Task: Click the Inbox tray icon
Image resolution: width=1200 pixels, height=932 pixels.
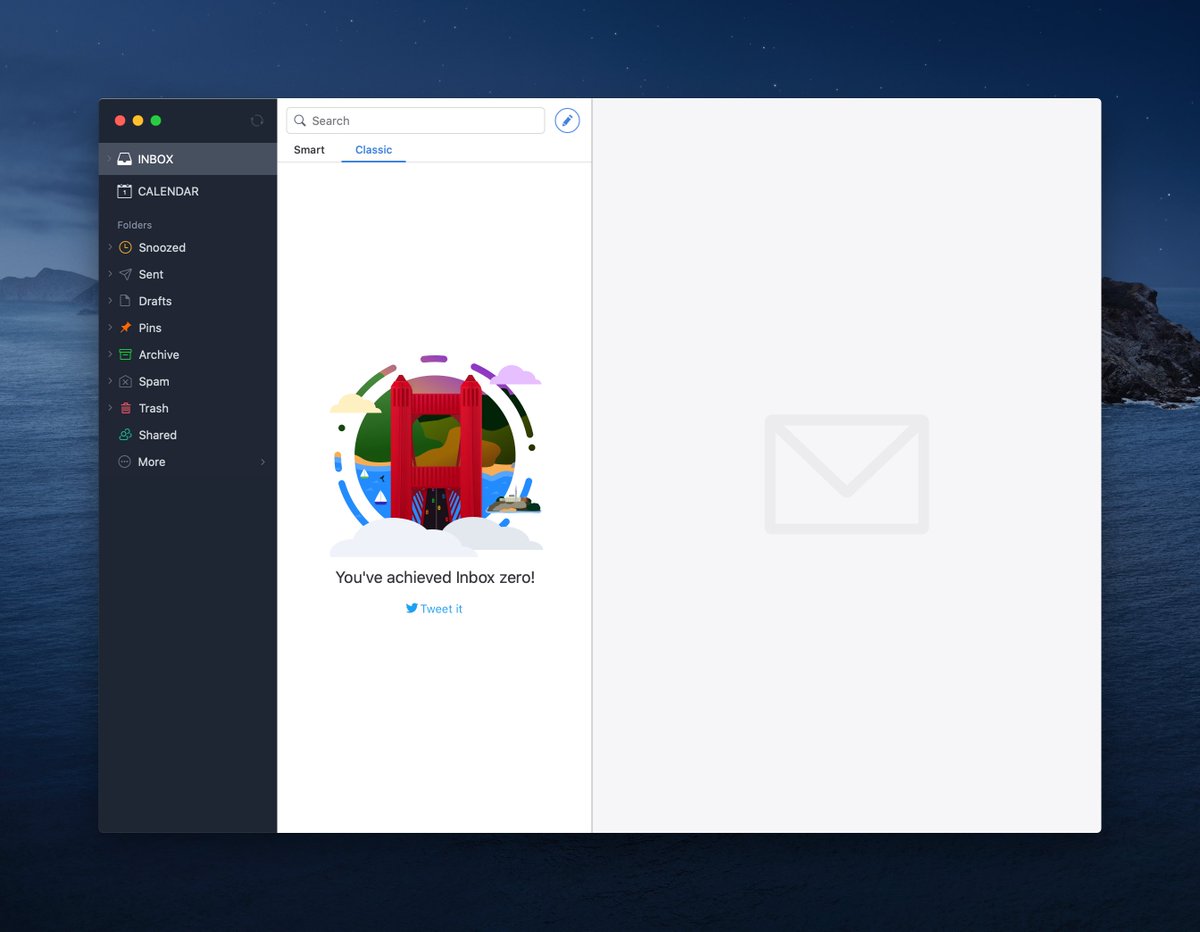Action: (x=124, y=159)
